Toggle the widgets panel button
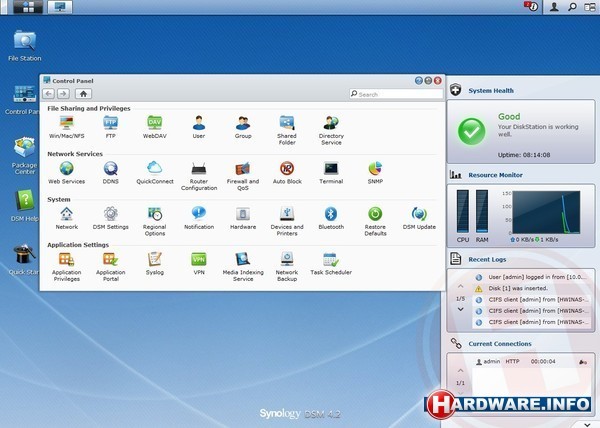Image resolution: width=600 pixels, height=428 pixels. pyautogui.click(x=590, y=7)
